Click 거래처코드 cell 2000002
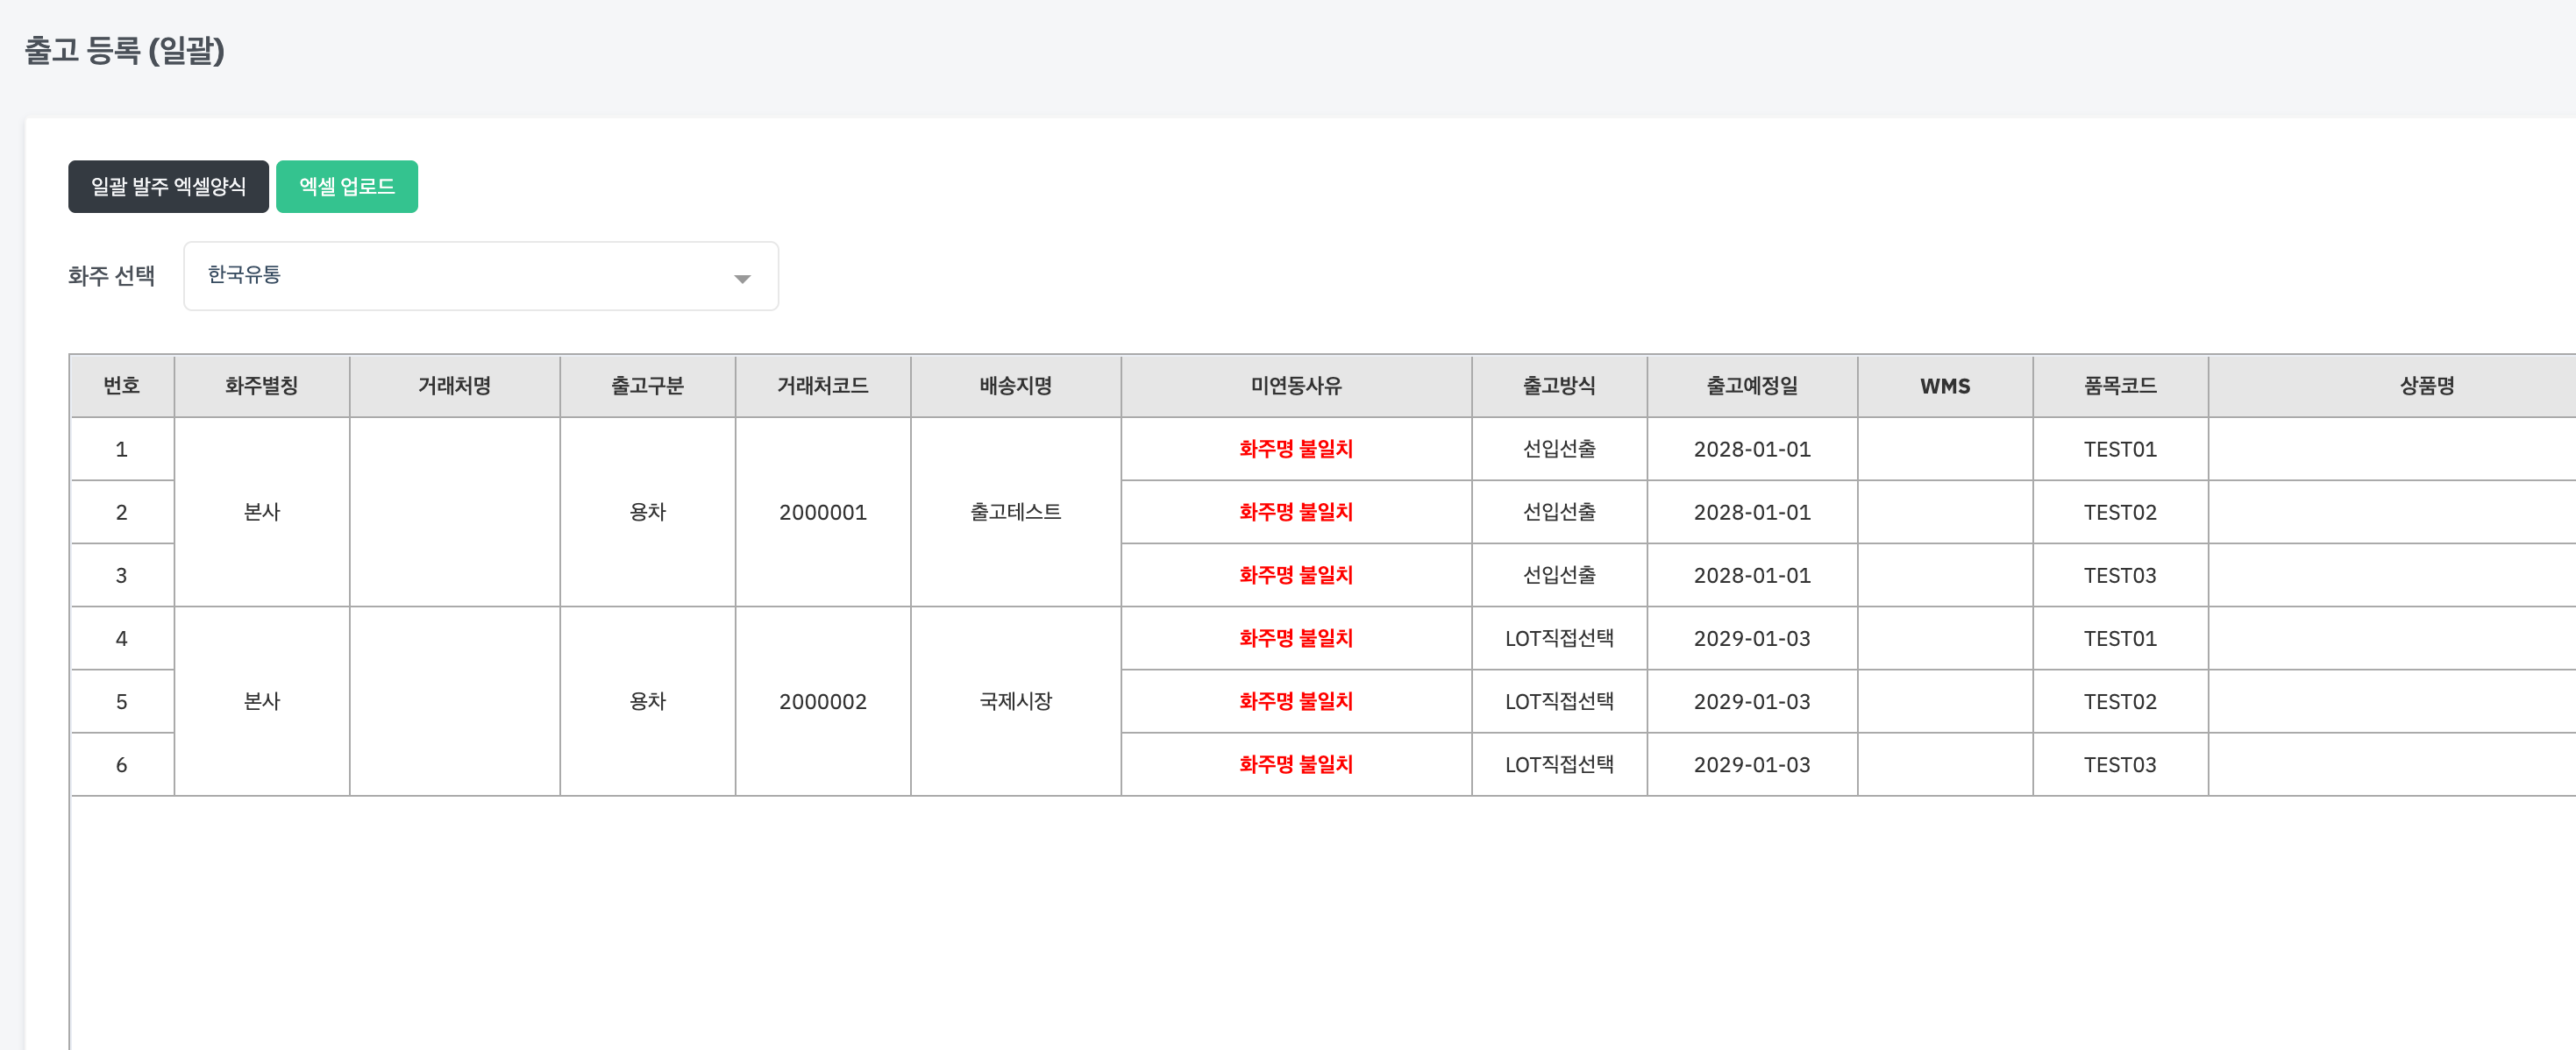Screen dimensions: 2576x1050 [822, 701]
